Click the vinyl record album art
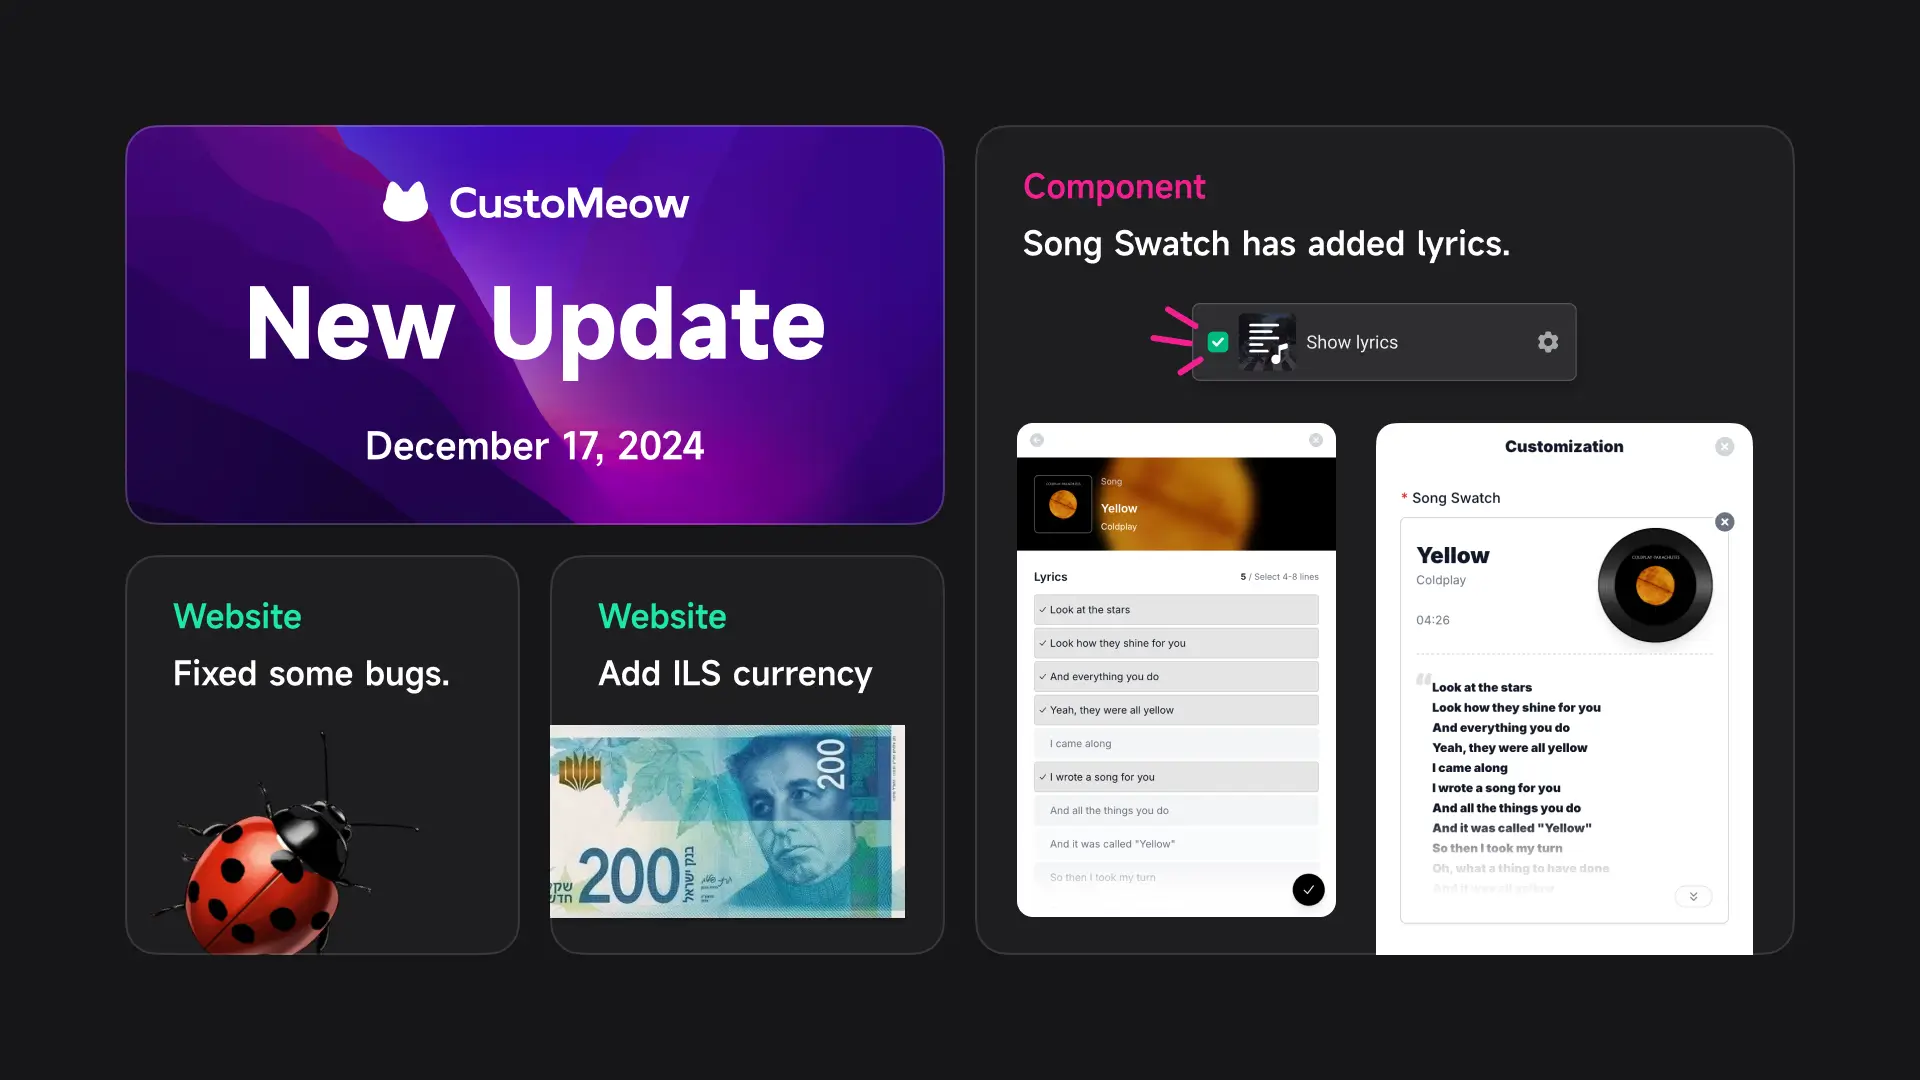Image resolution: width=1920 pixels, height=1080 pixels. (1655, 584)
